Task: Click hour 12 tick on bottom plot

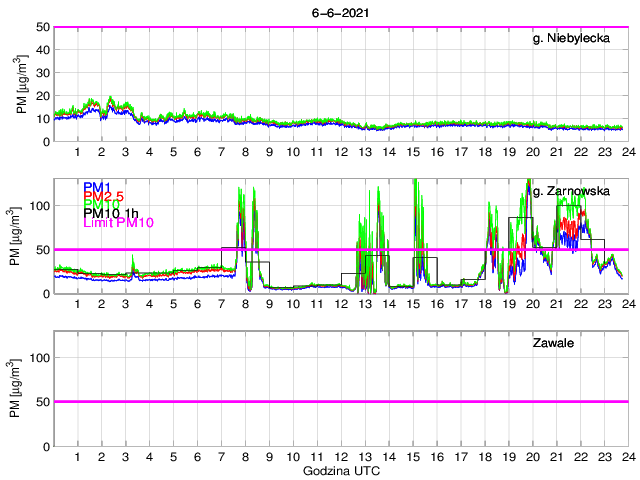Action: [341, 457]
